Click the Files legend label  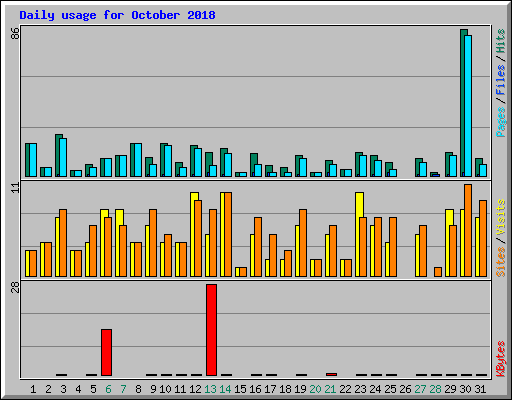click(x=500, y=79)
